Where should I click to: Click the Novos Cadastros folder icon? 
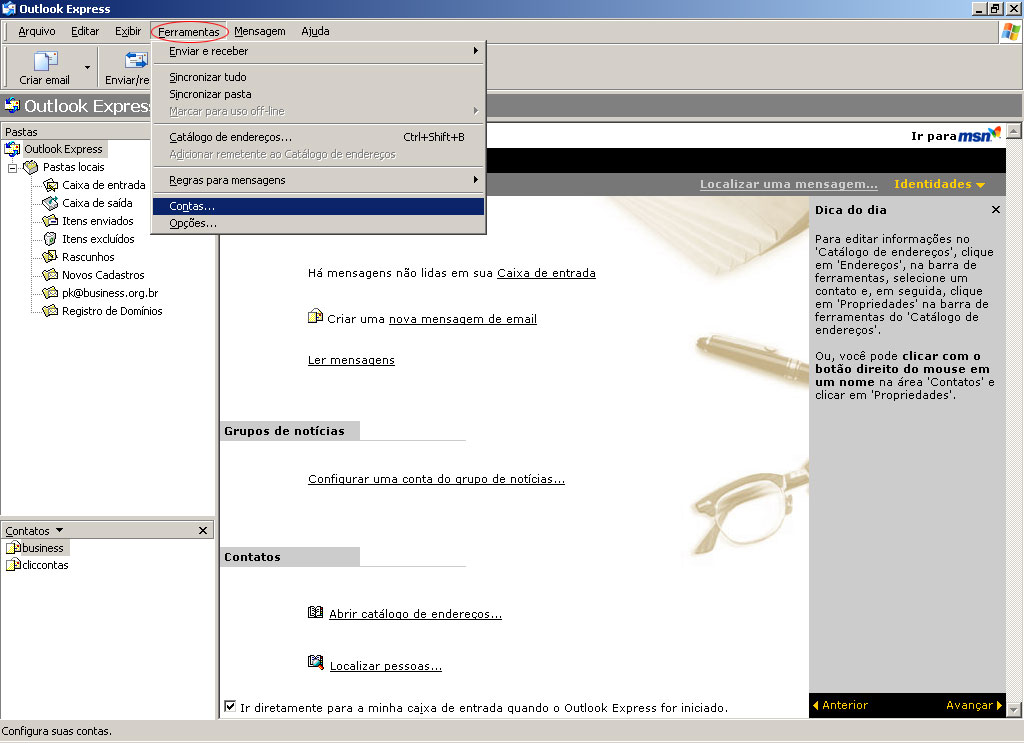pyautogui.click(x=50, y=275)
